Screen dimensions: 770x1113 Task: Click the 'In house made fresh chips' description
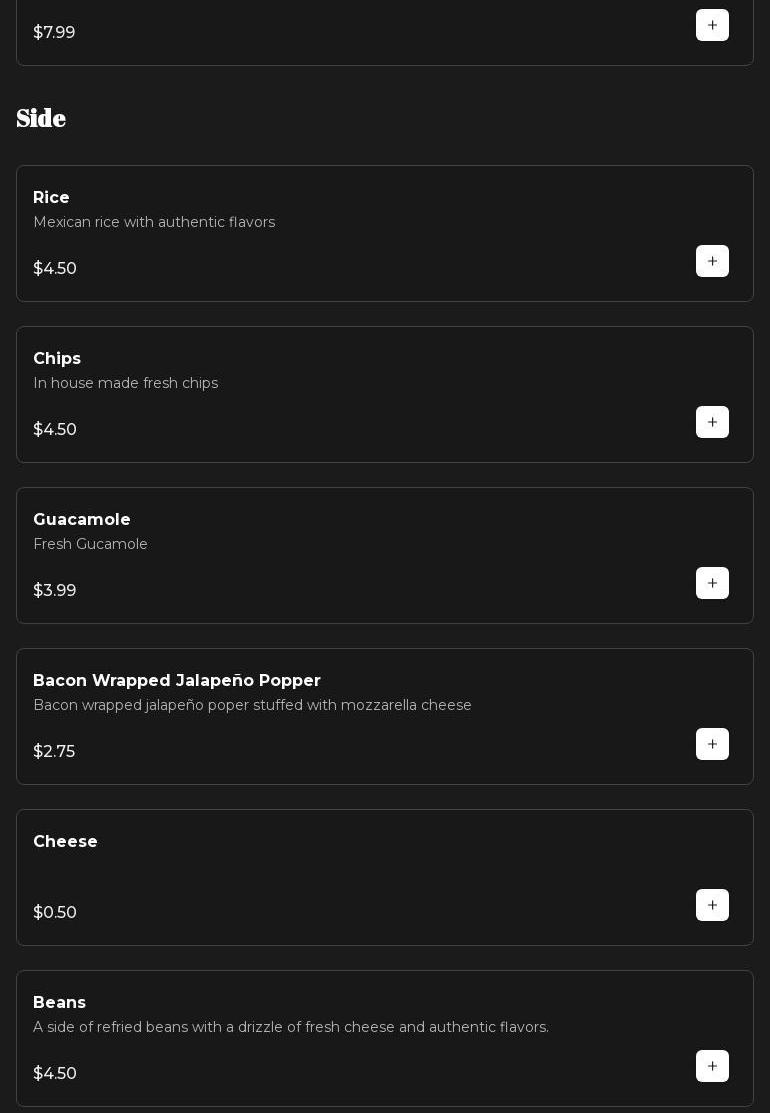pyautogui.click(x=125, y=383)
